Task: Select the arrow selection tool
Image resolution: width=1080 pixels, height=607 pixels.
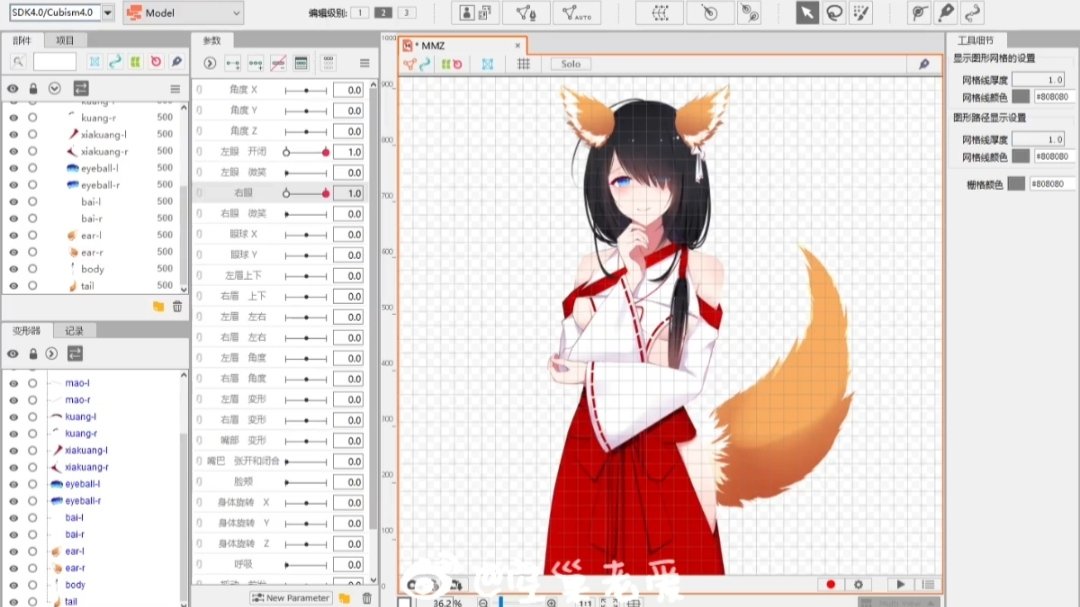Action: 807,13
